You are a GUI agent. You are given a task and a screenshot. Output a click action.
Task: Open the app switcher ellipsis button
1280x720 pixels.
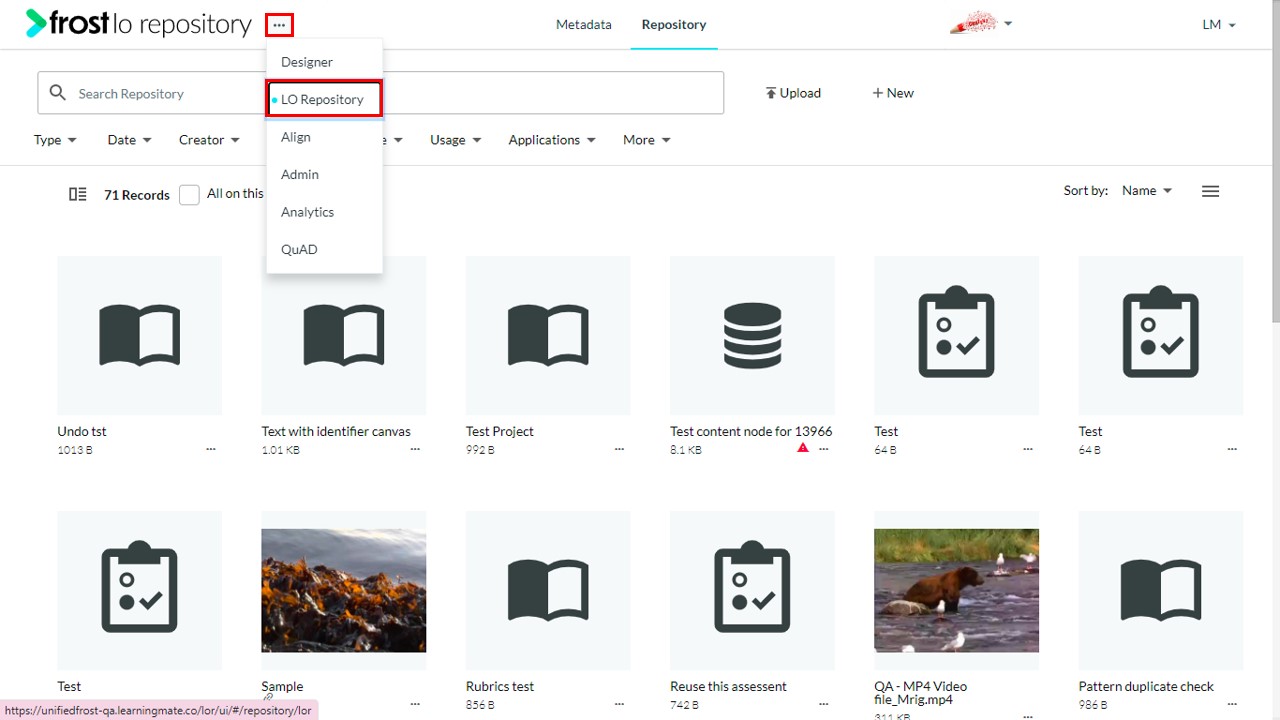click(279, 25)
